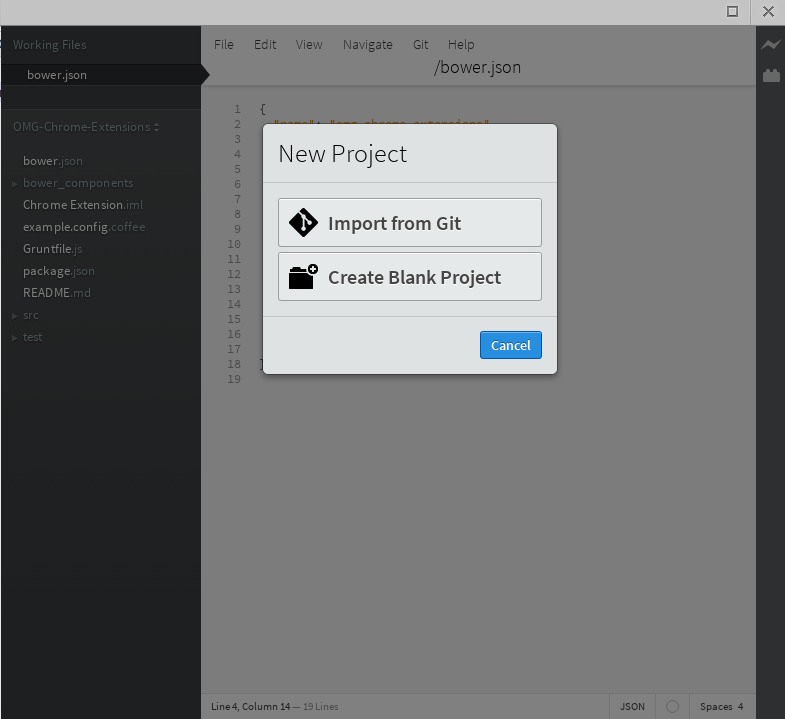The image size is (785, 719).
Task: Open the Navigate menu
Action: [367, 44]
